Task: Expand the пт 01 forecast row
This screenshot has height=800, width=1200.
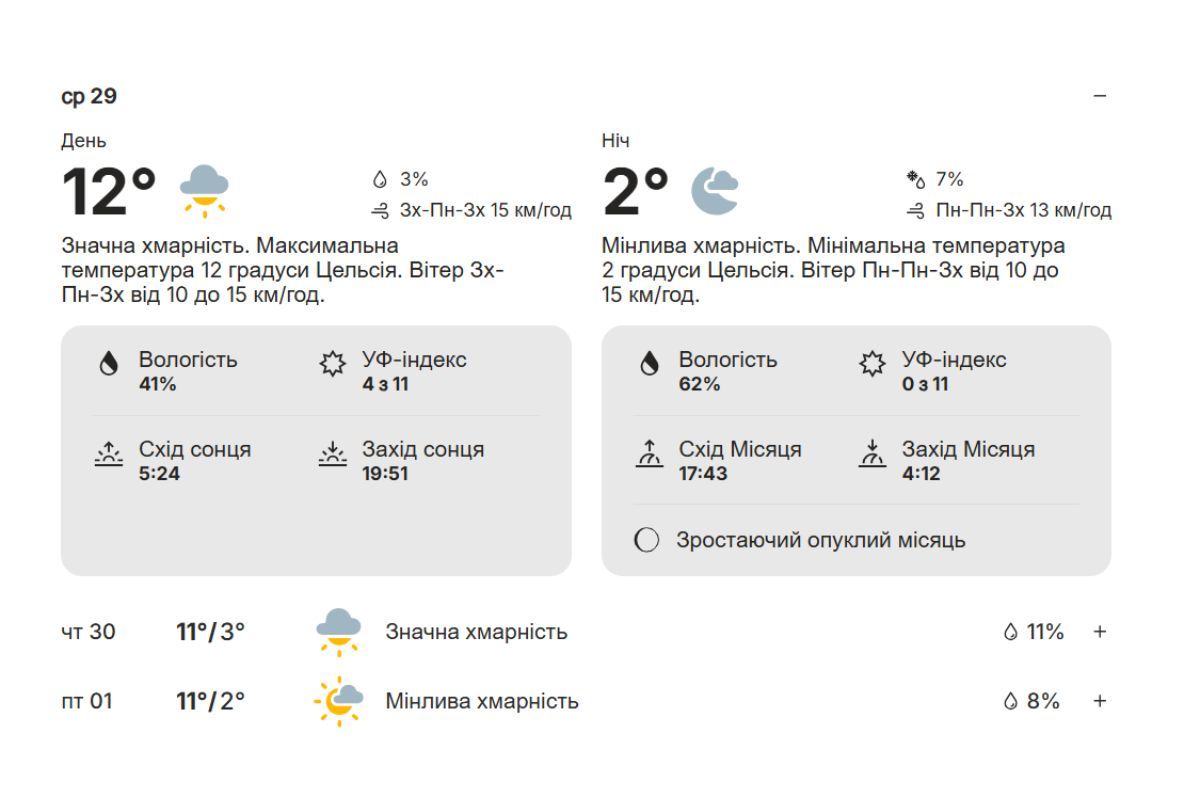Action: click(1100, 701)
